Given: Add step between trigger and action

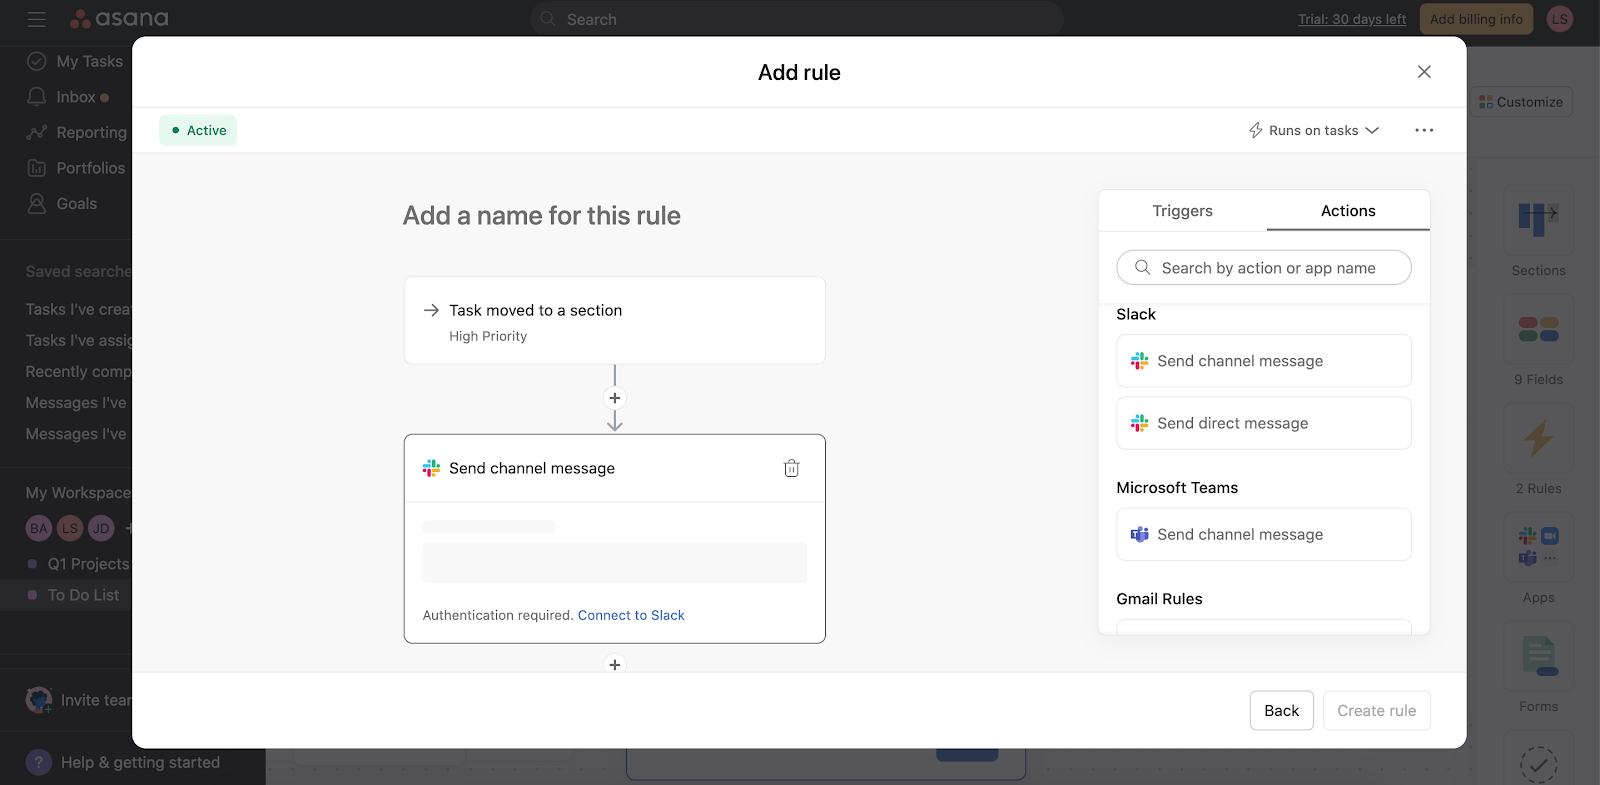Looking at the screenshot, I should pos(615,398).
